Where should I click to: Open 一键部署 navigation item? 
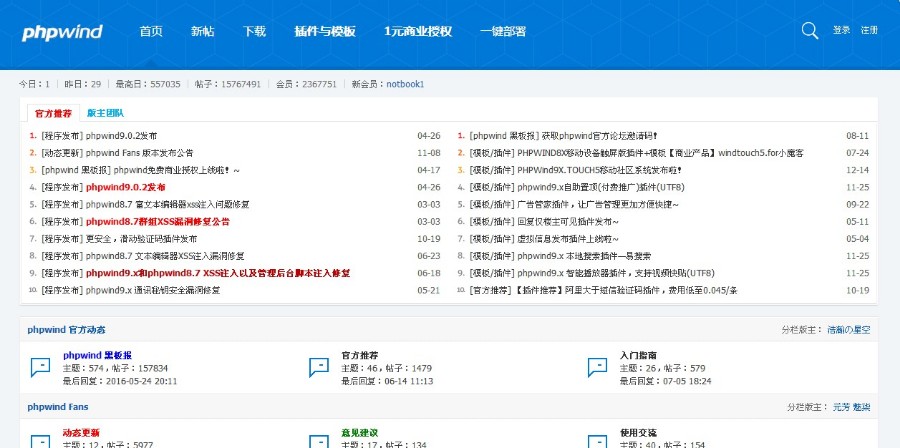point(503,32)
